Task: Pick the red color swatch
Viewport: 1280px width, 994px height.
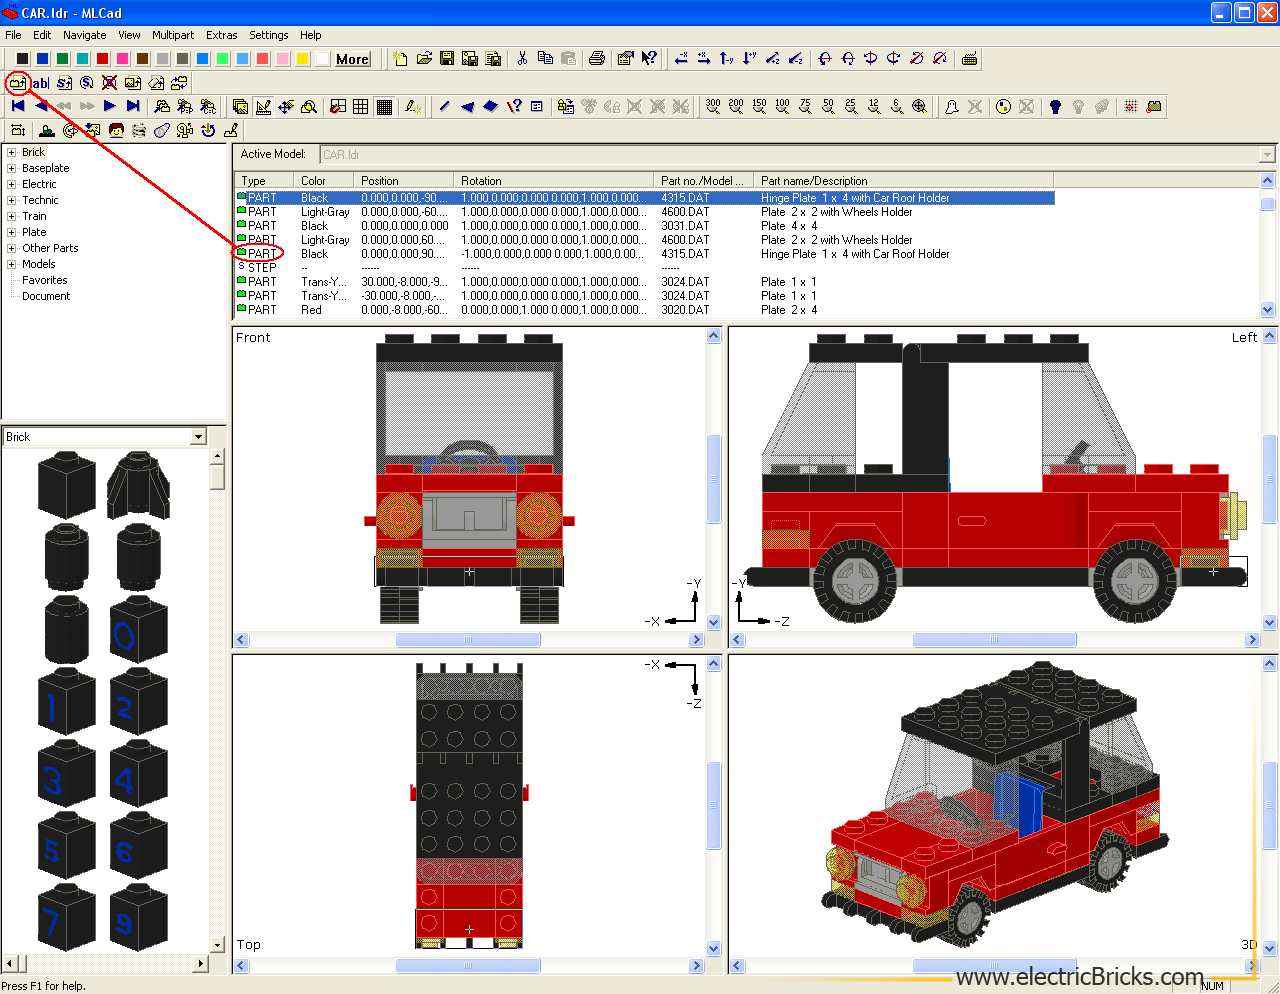Action: tap(102, 59)
